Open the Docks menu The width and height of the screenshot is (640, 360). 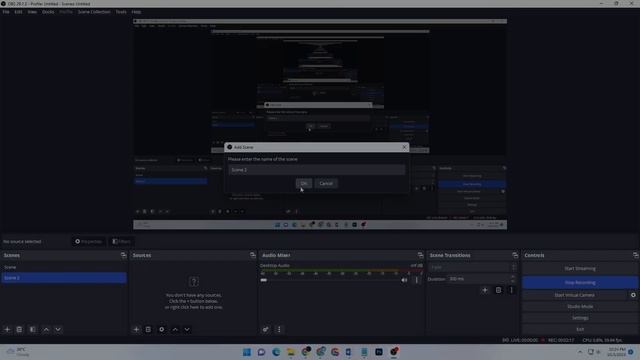click(x=48, y=12)
